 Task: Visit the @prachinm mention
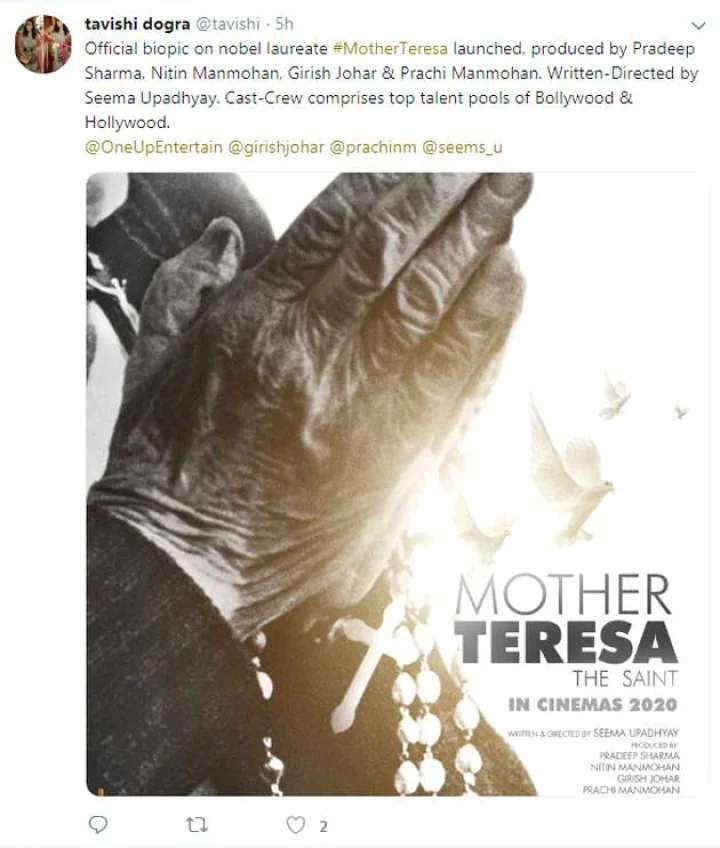pyautogui.click(x=373, y=147)
